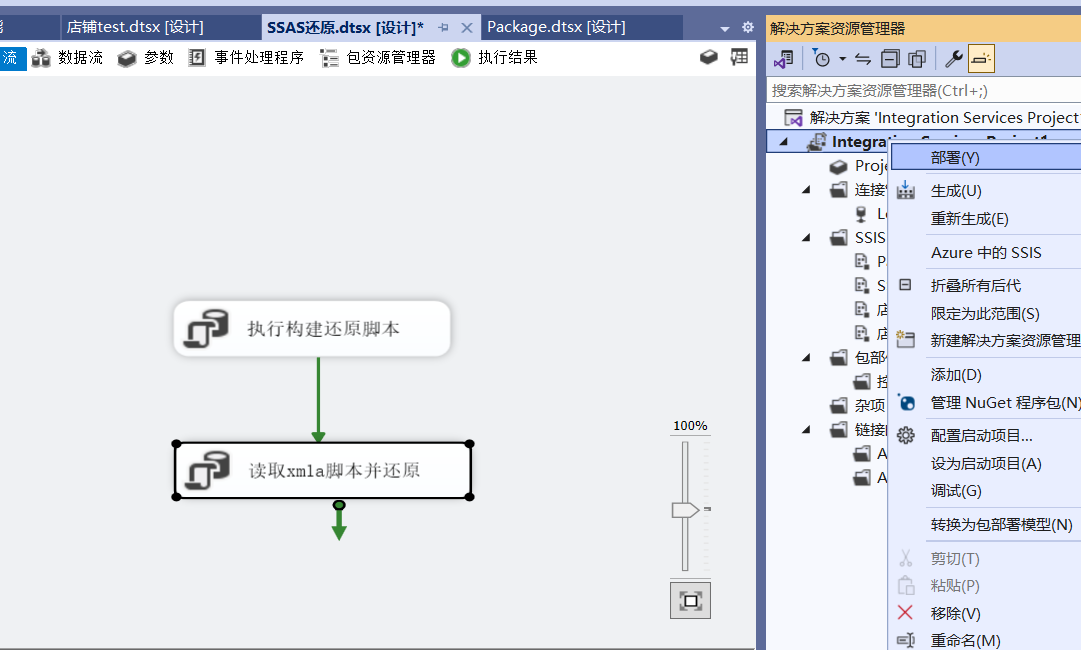Image resolution: width=1081 pixels, height=650 pixels.
Task: Open properties wrench in Solution Explorer
Action: (x=953, y=59)
